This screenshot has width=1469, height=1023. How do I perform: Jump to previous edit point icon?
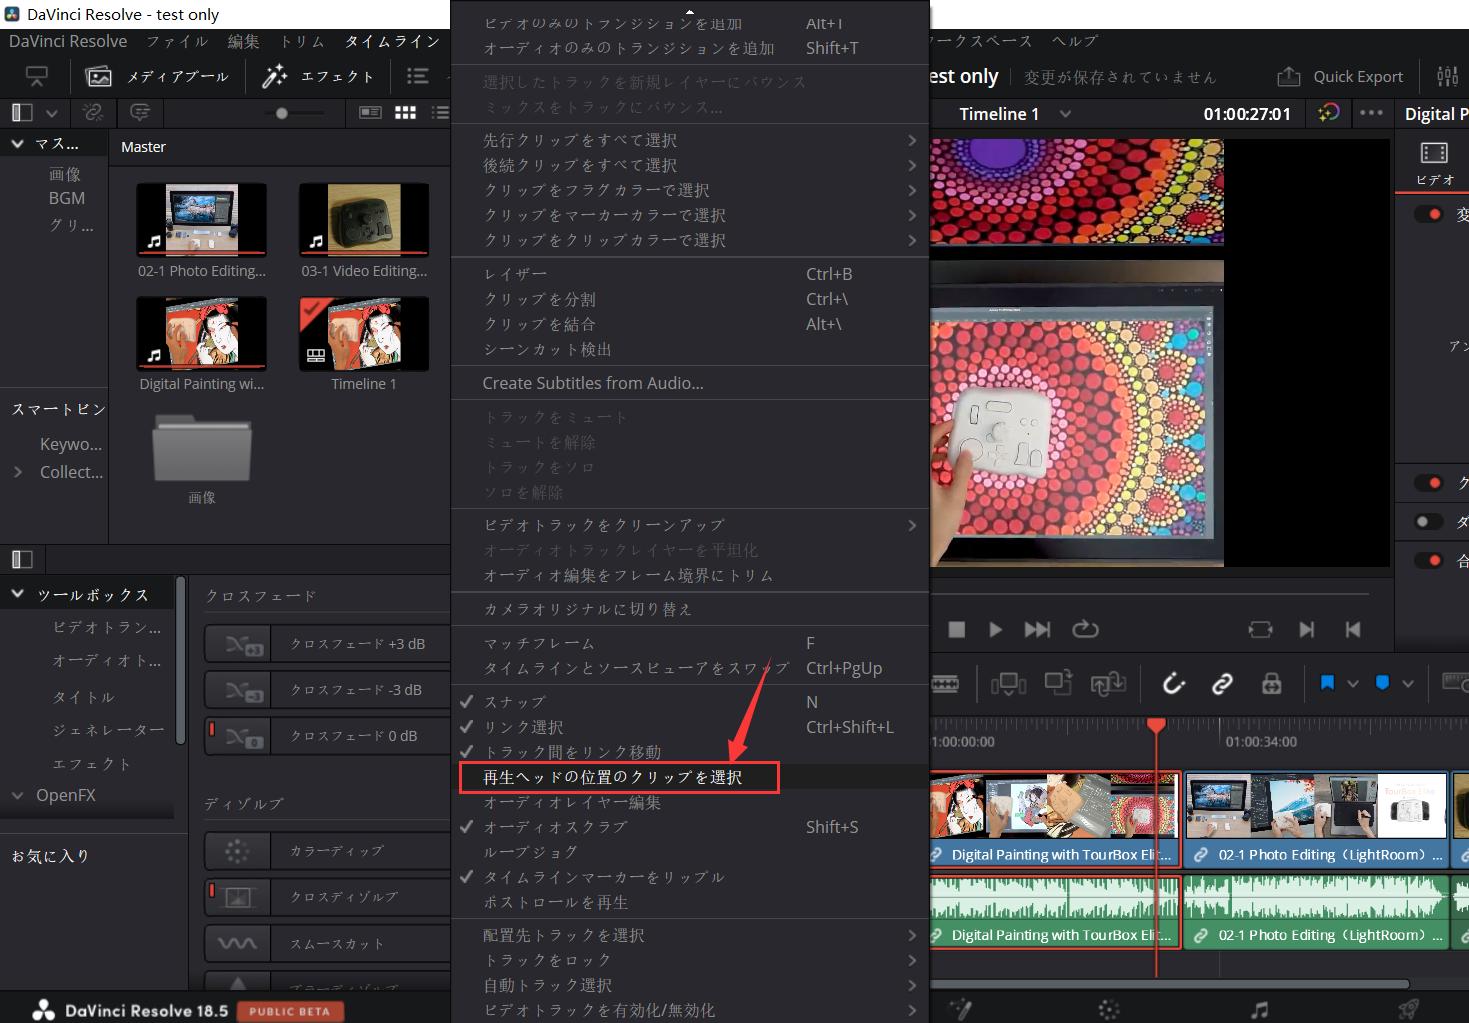click(x=1353, y=630)
